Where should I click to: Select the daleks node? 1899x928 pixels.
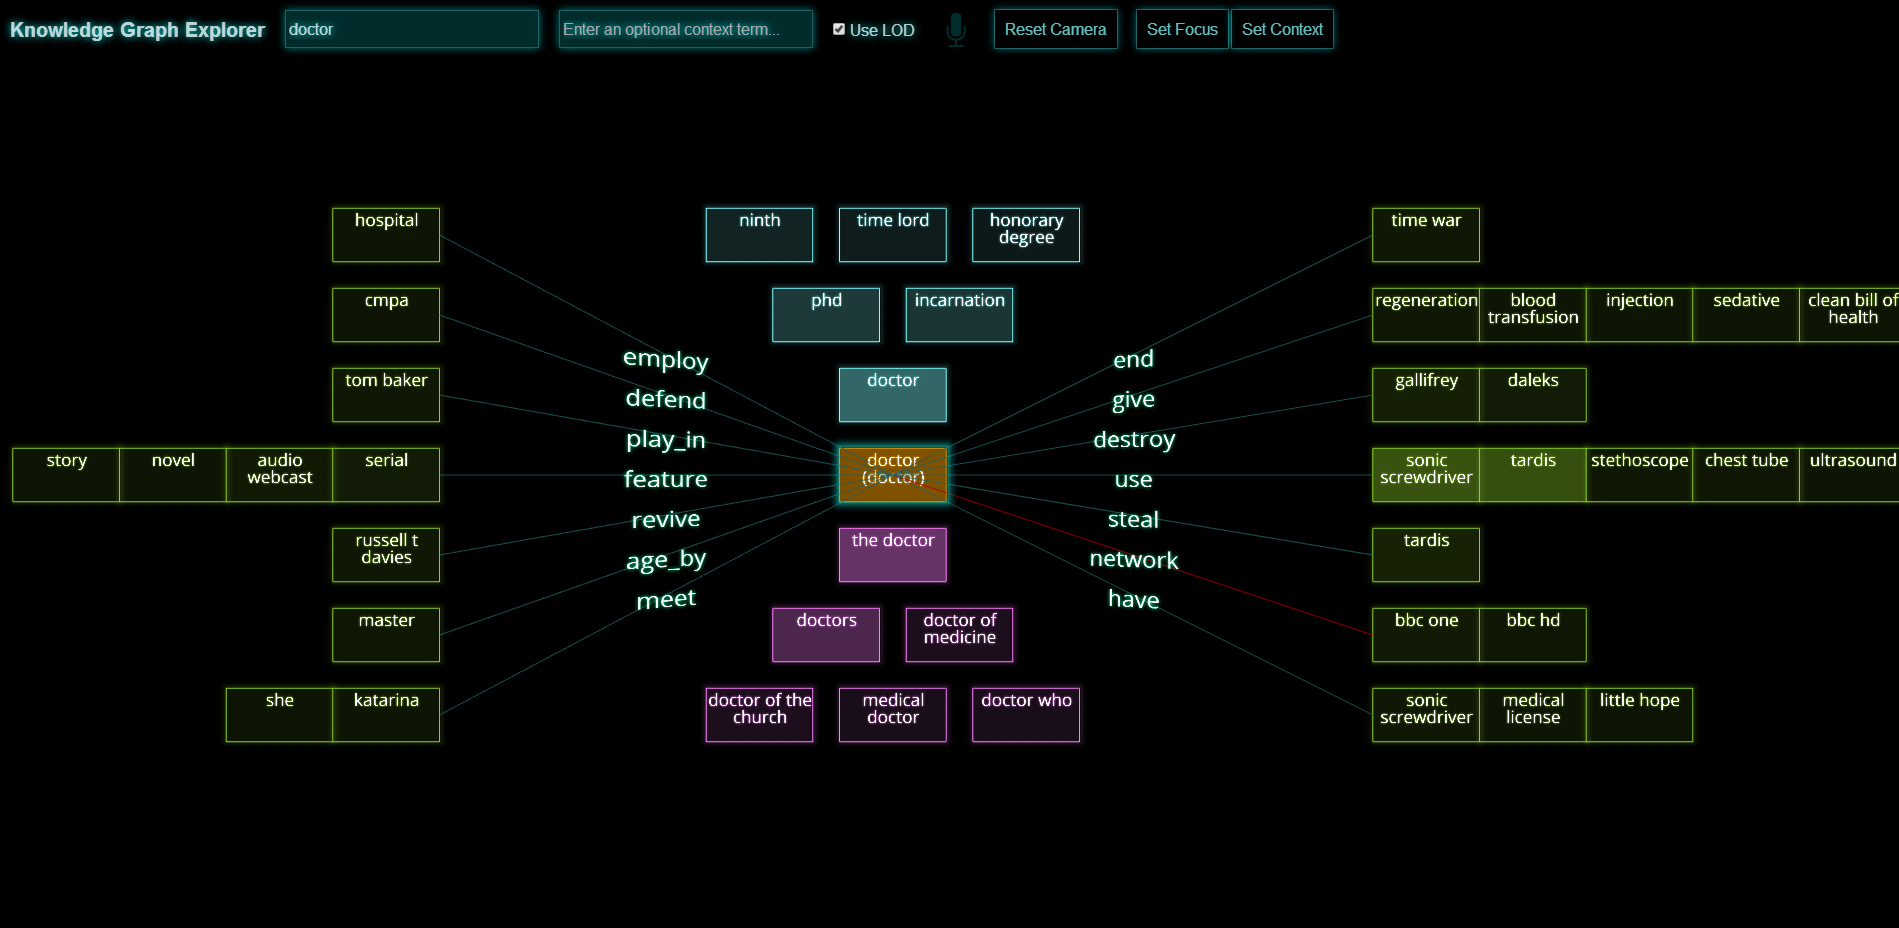[1533, 395]
